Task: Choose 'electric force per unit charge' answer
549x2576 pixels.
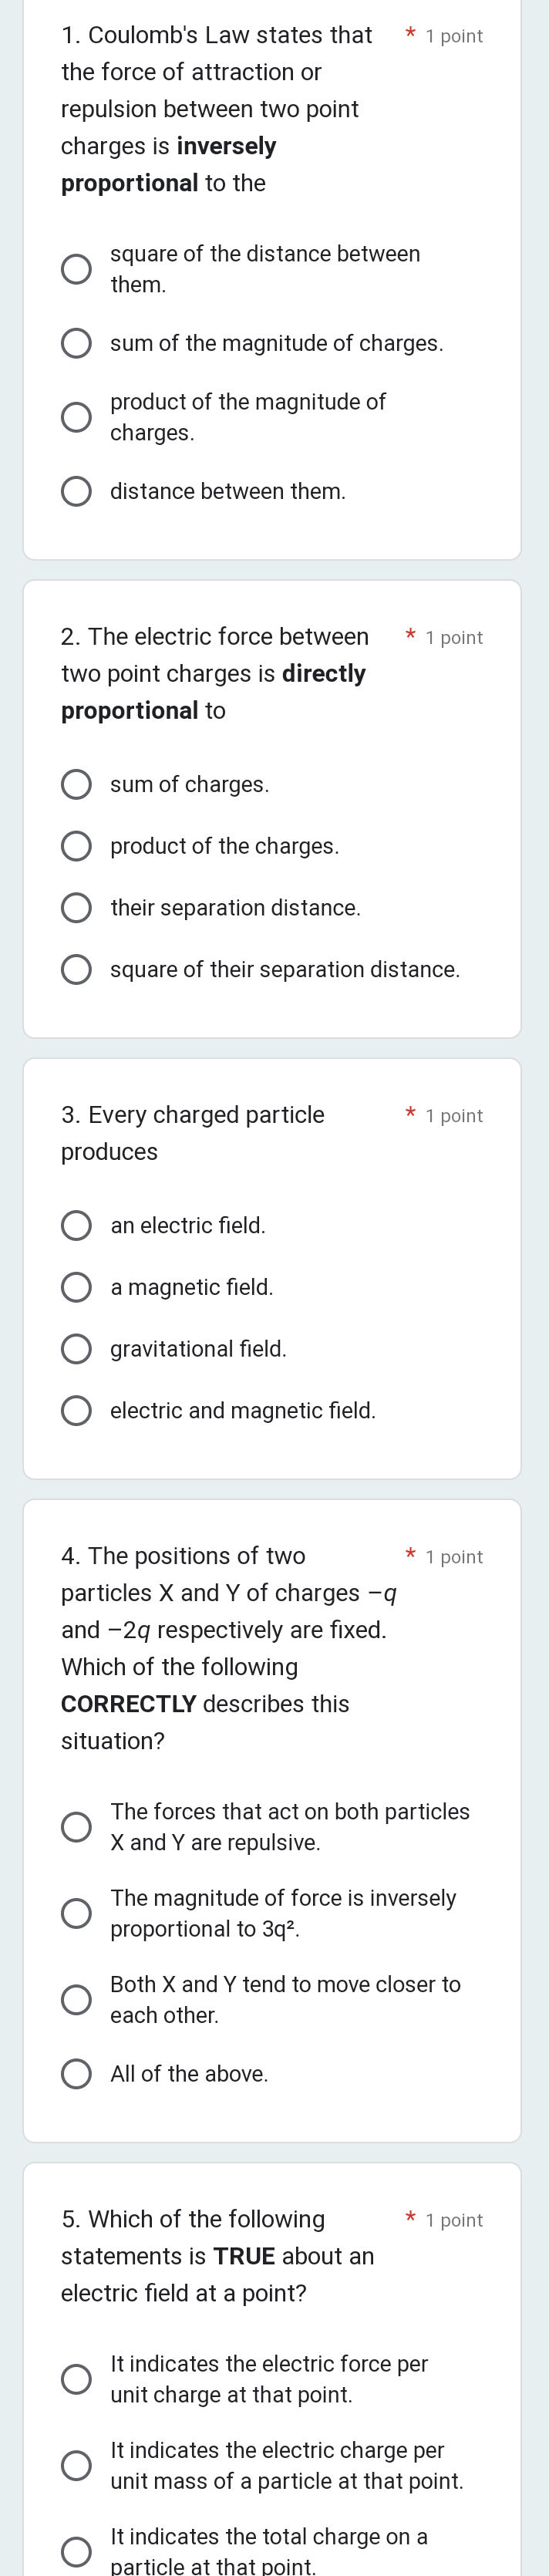Action: (77, 2379)
